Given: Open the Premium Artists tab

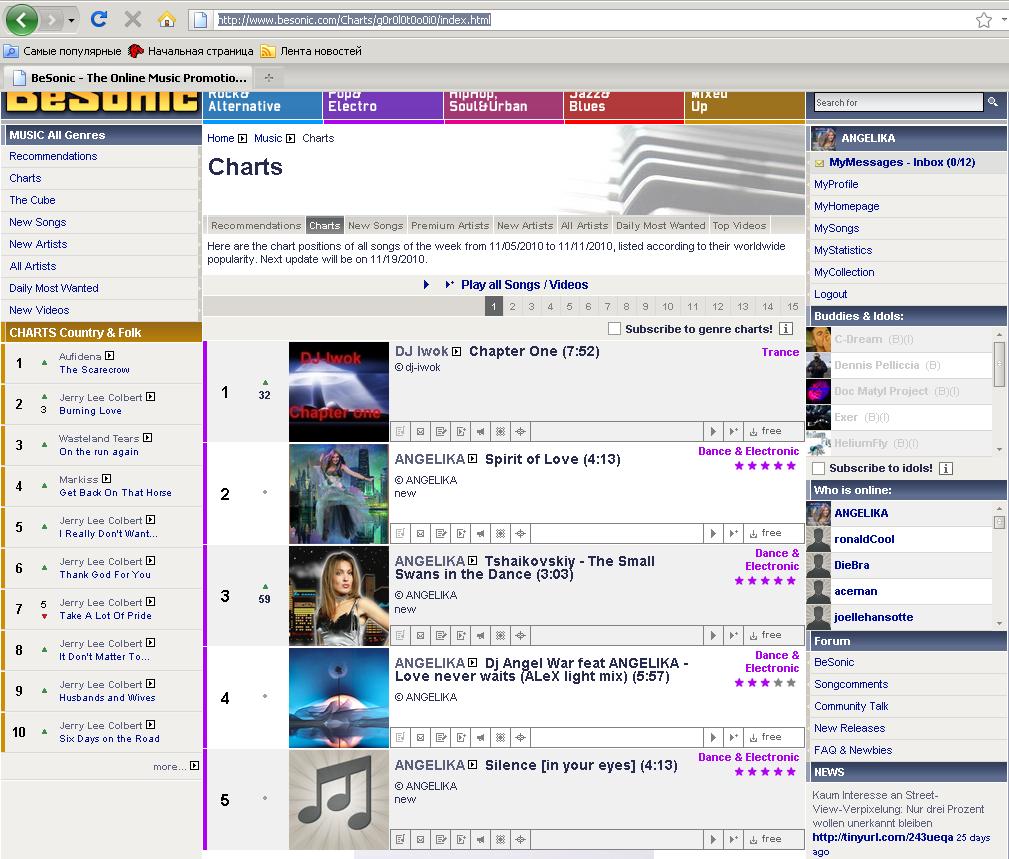Looking at the screenshot, I should point(450,225).
